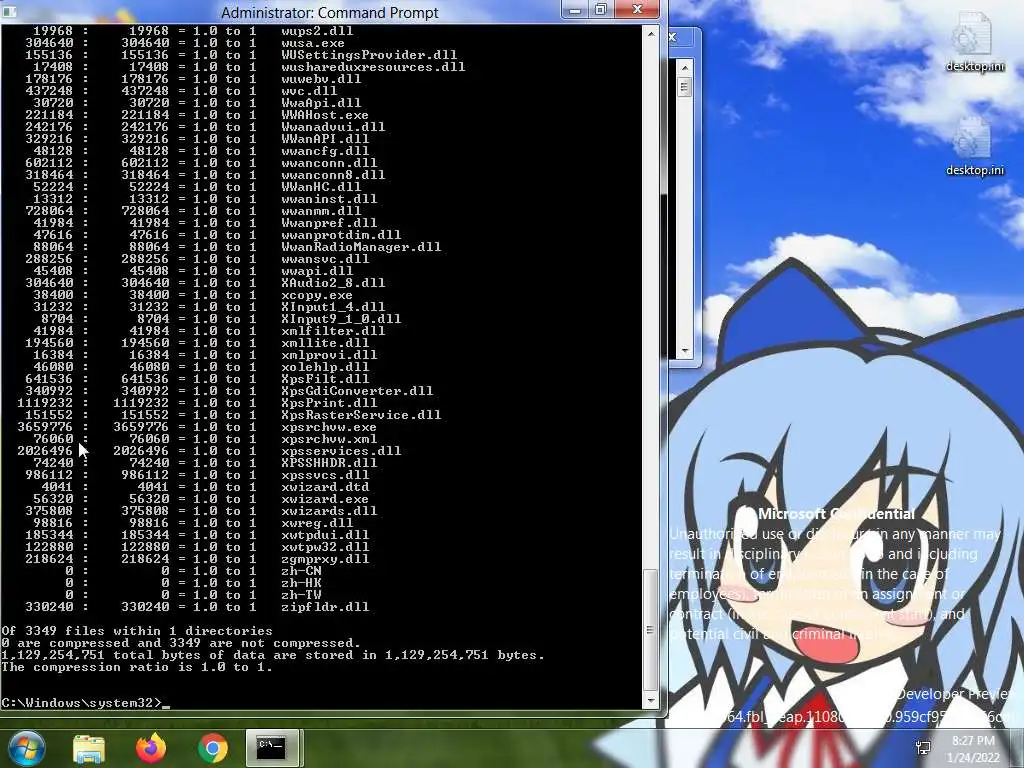1024x768 pixels.
Task: Click the XAudio2_8.dll entry
Action: click(333, 283)
